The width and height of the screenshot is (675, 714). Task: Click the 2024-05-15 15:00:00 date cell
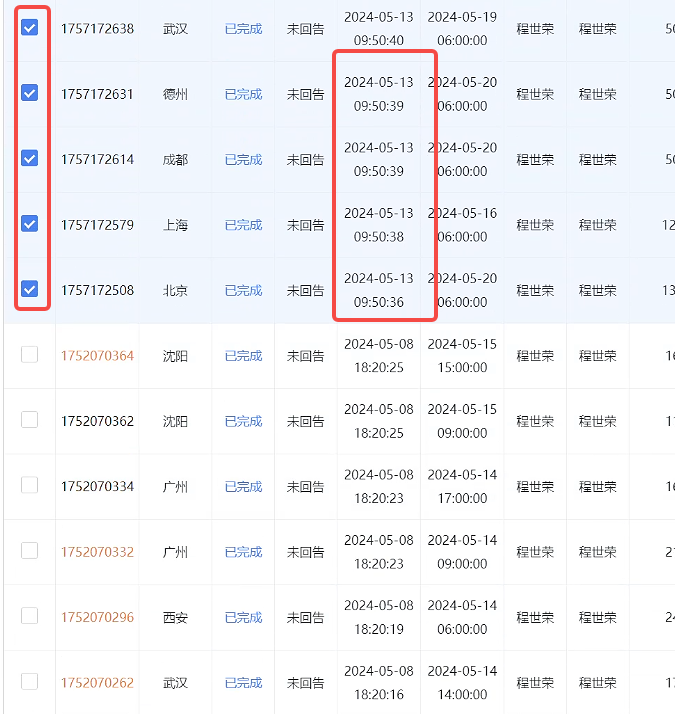(462, 356)
